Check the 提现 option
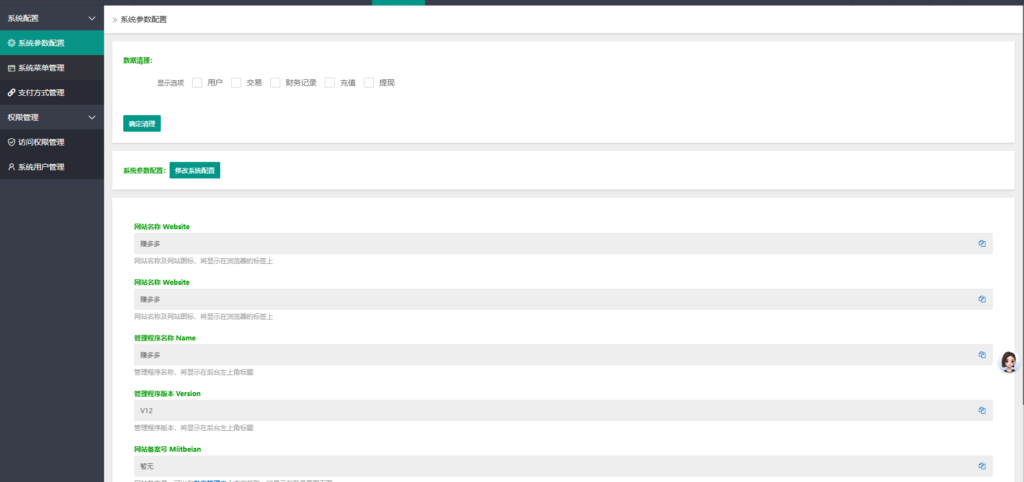The width and height of the screenshot is (1024, 482). pos(369,83)
